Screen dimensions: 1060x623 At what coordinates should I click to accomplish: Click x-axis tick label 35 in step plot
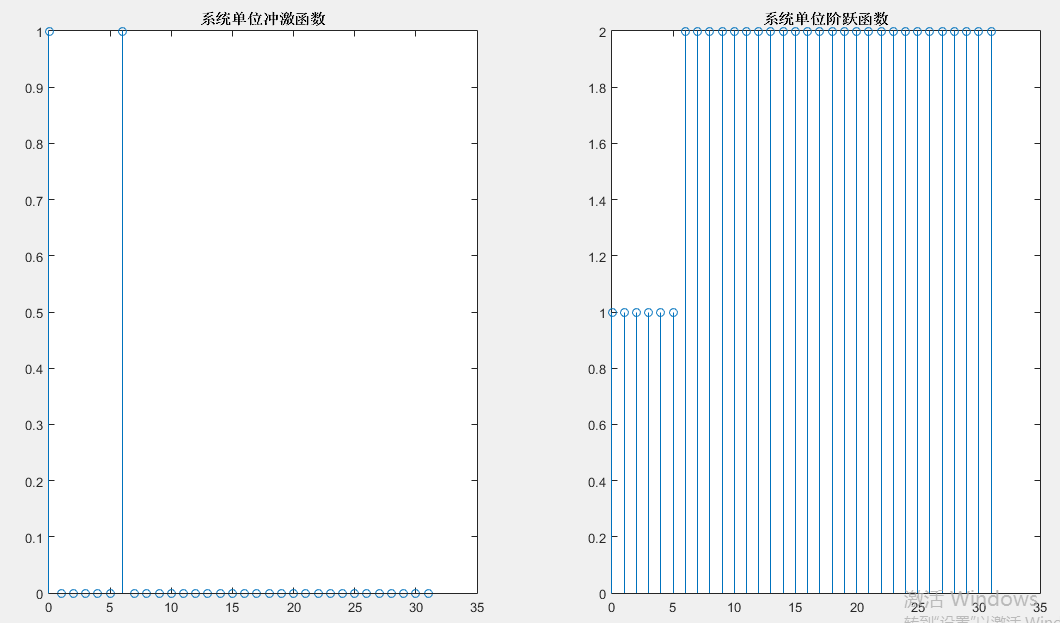pos(1040,608)
